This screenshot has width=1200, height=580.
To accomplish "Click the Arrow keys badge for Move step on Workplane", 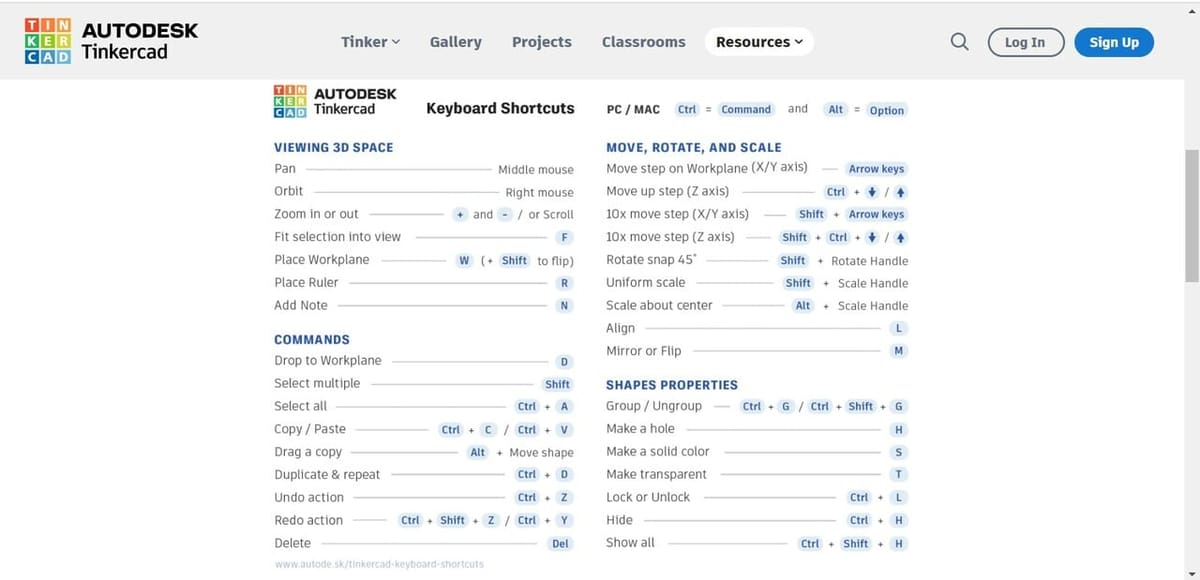I will 876,169.
